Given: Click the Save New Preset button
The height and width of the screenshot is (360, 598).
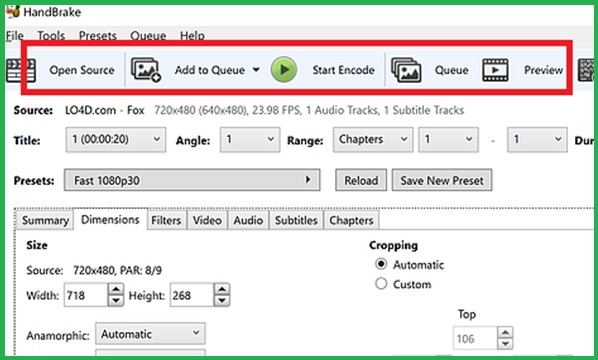Looking at the screenshot, I should [442, 180].
